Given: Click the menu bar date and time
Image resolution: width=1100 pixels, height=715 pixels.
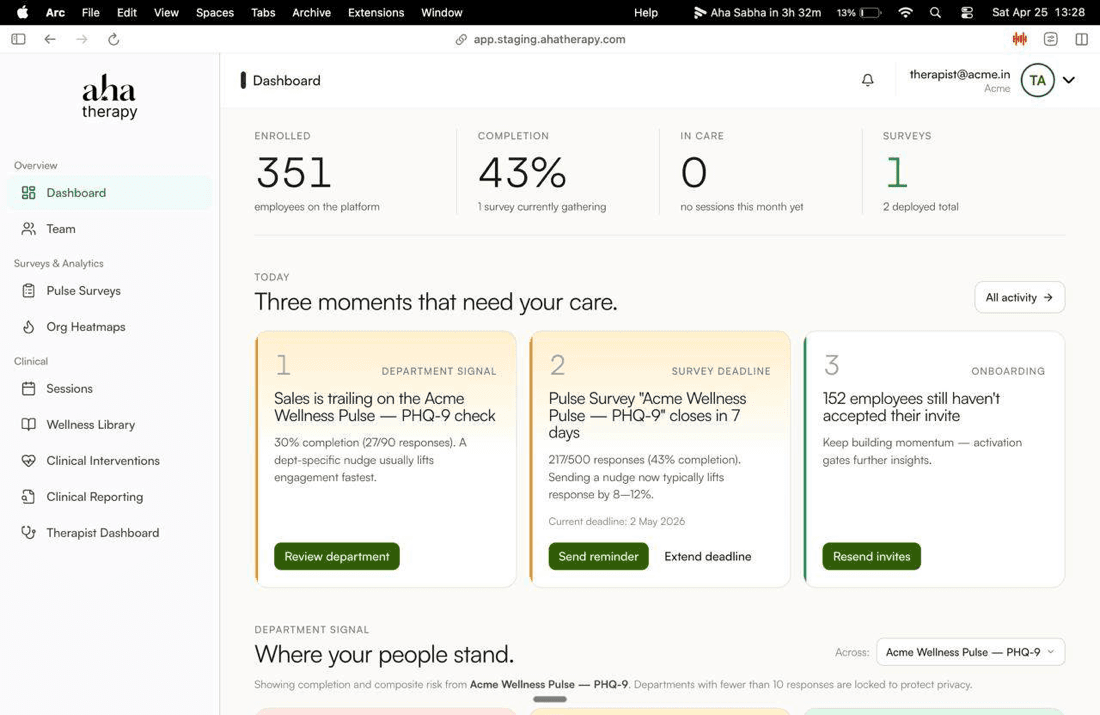Looking at the screenshot, I should [x=1038, y=13].
